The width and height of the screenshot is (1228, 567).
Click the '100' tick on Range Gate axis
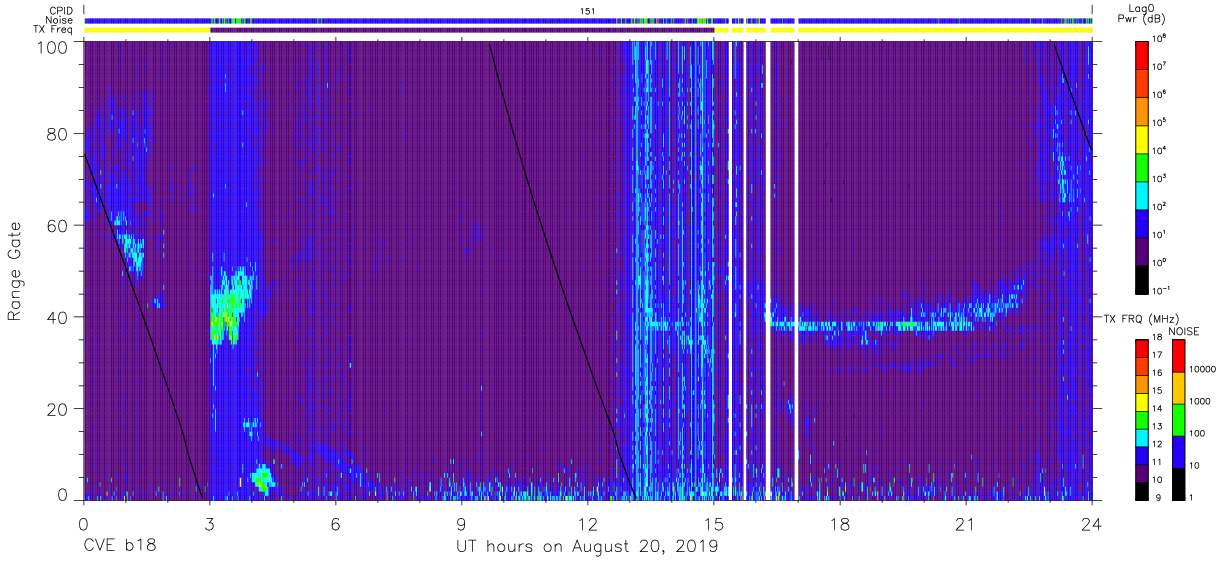coord(52,47)
